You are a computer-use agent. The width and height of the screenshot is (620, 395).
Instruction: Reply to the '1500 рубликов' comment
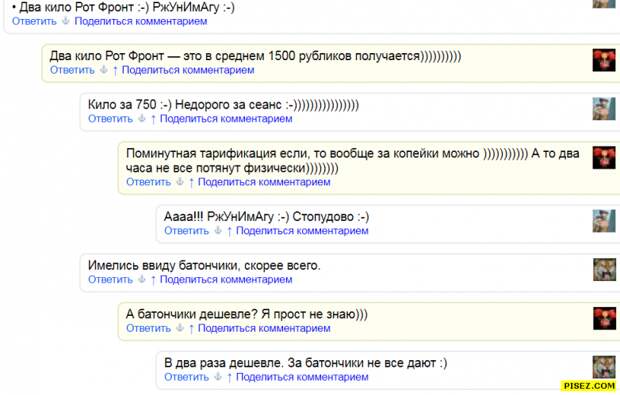tap(72, 70)
